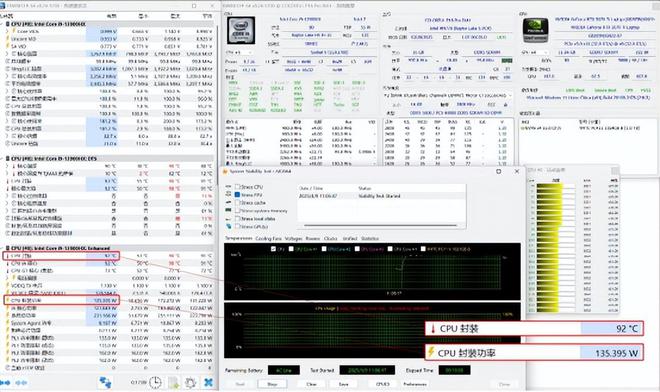Click the faded arrows icon in sensors toolbar
660x392 pixels.
click(21, 382)
